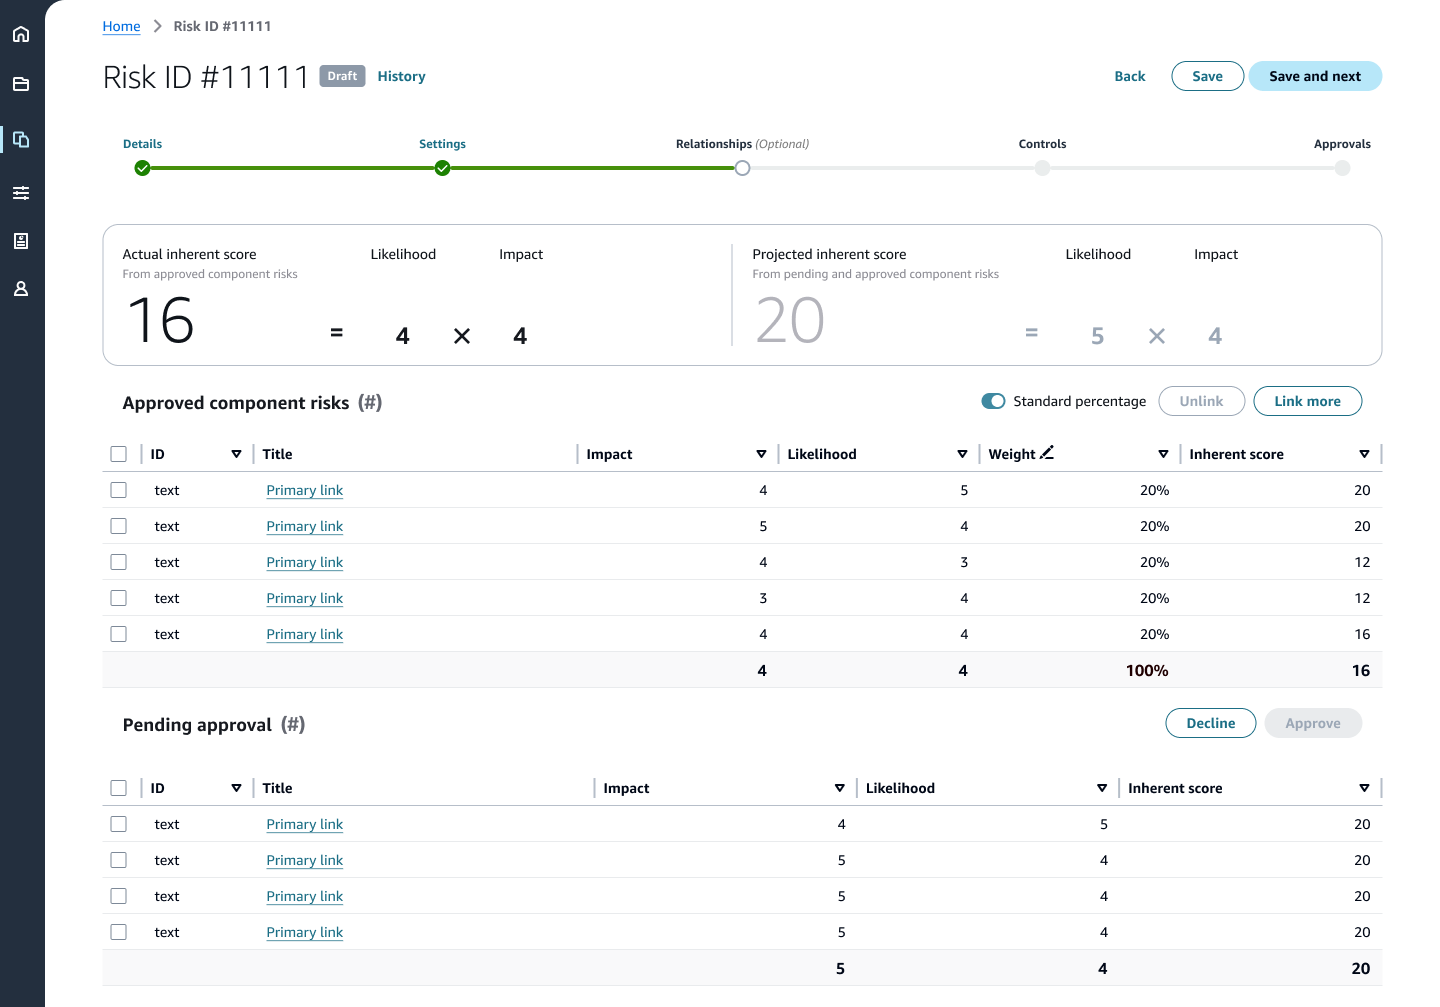Open the Weight column sort arrow
This screenshot has height=1007, width=1440.
pyautogui.click(x=1163, y=454)
